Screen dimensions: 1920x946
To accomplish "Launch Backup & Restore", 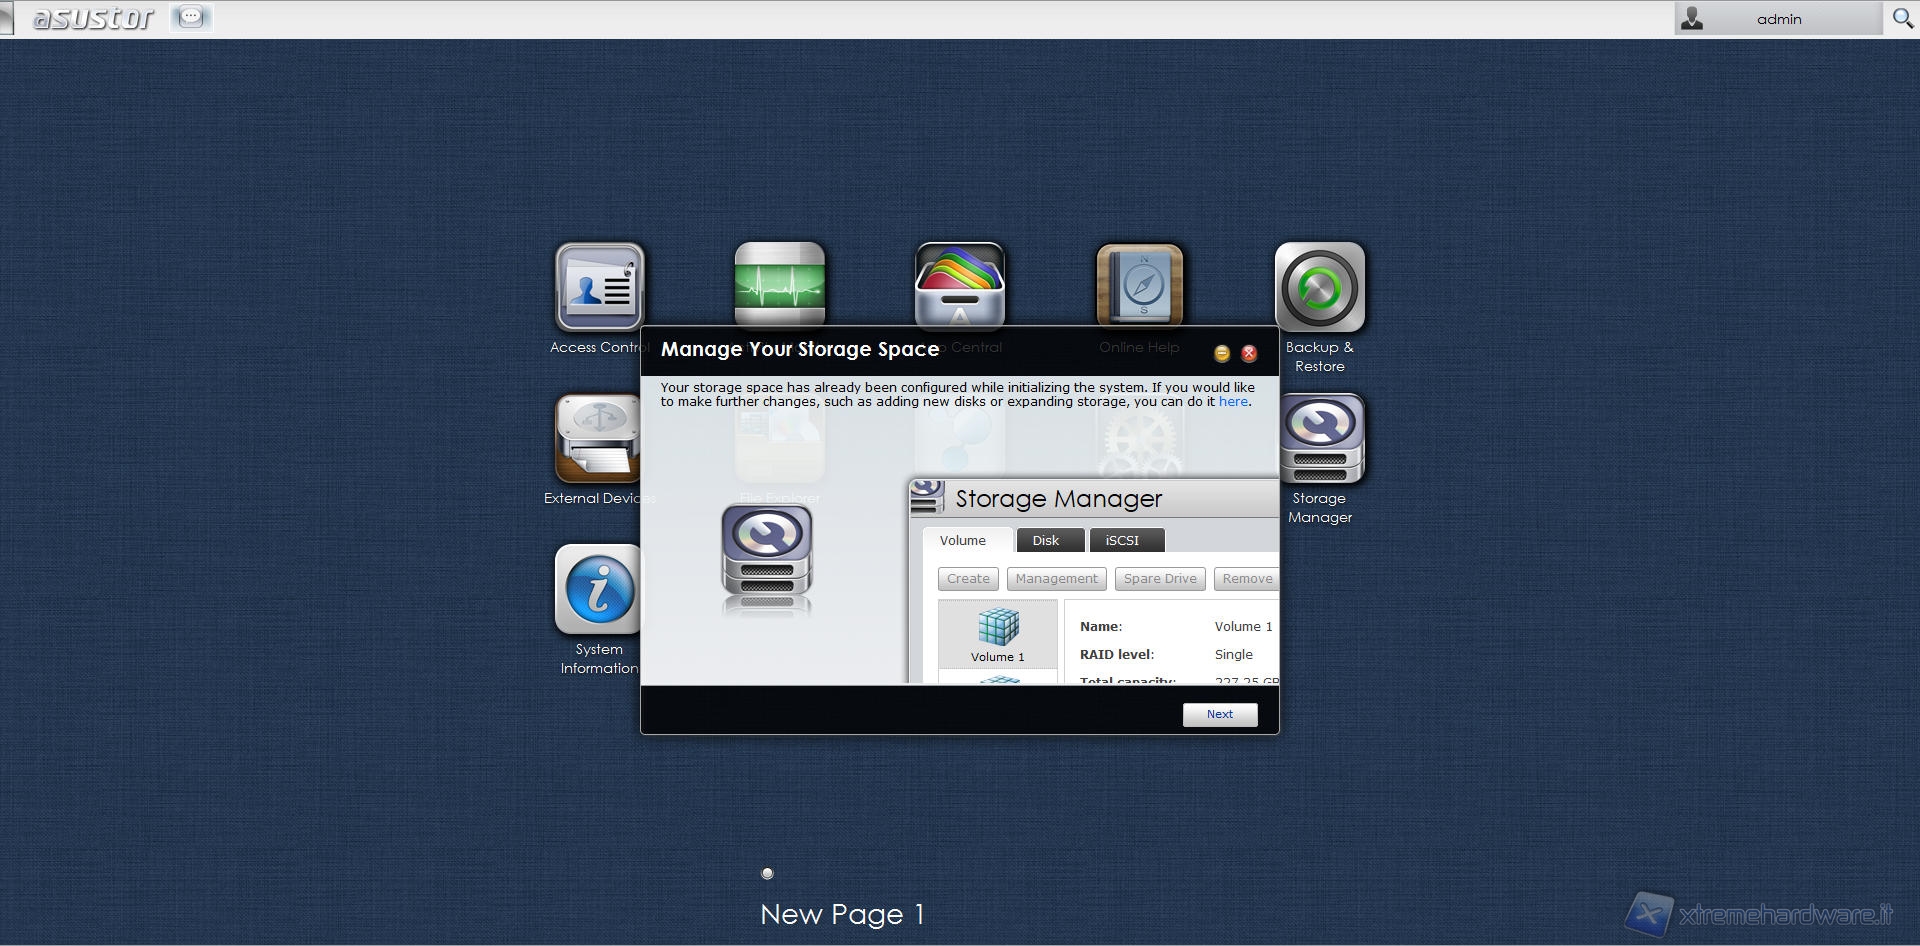I will [x=1319, y=287].
